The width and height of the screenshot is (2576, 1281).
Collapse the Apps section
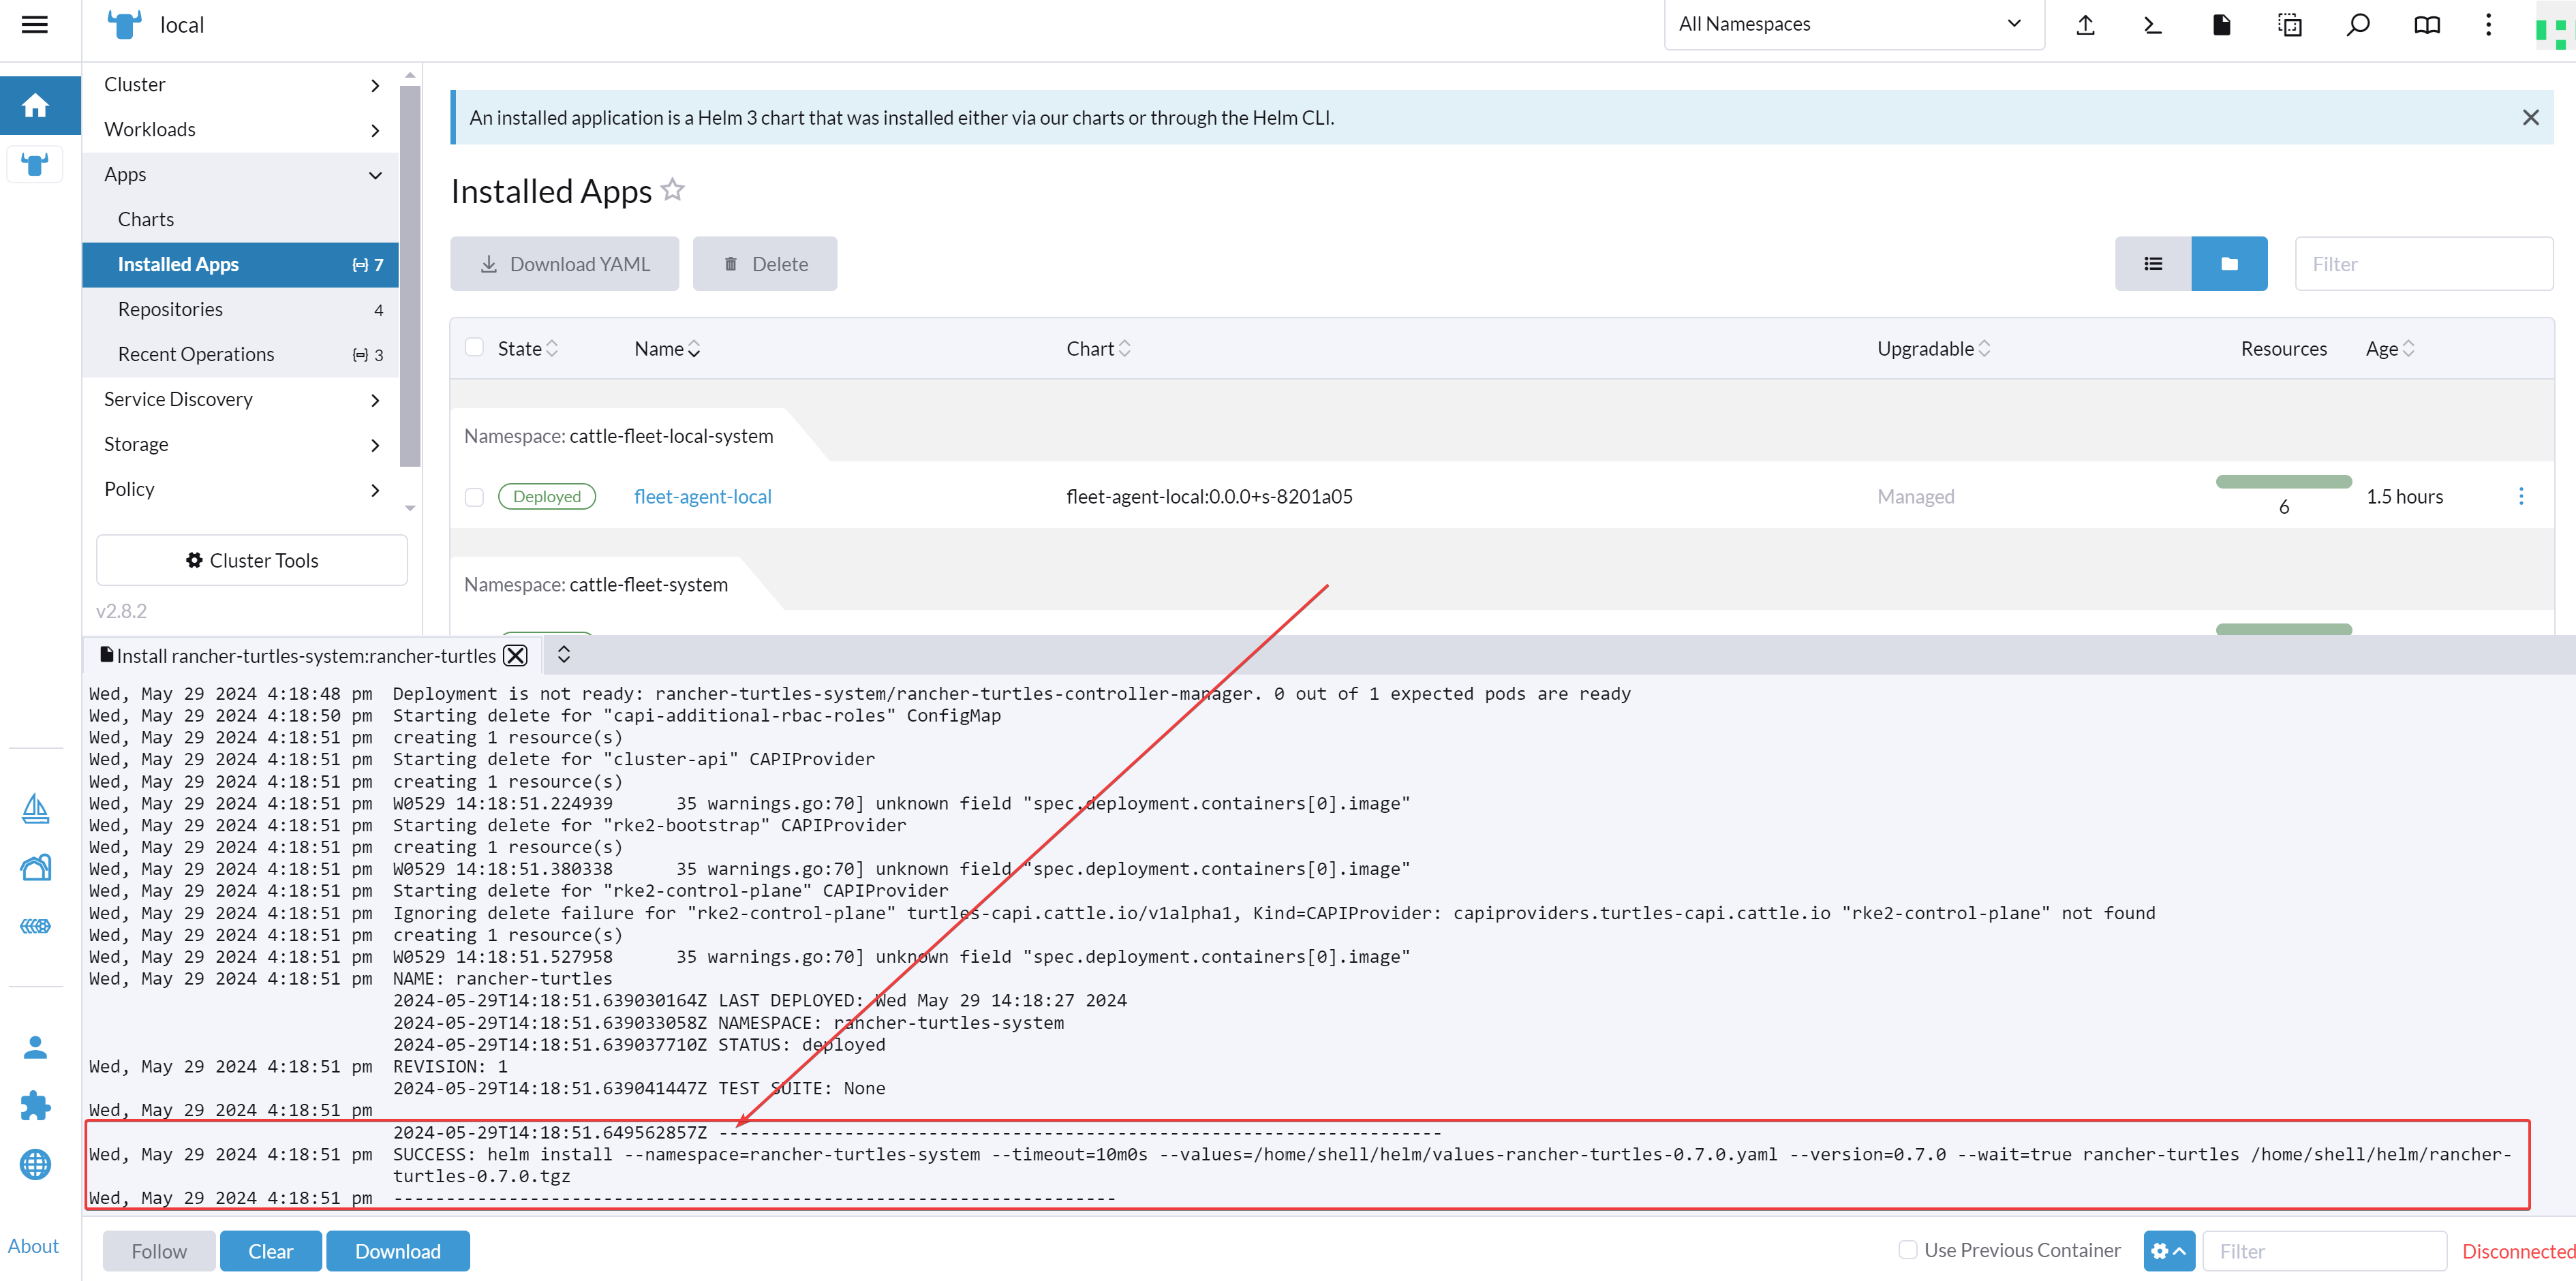tap(241, 175)
